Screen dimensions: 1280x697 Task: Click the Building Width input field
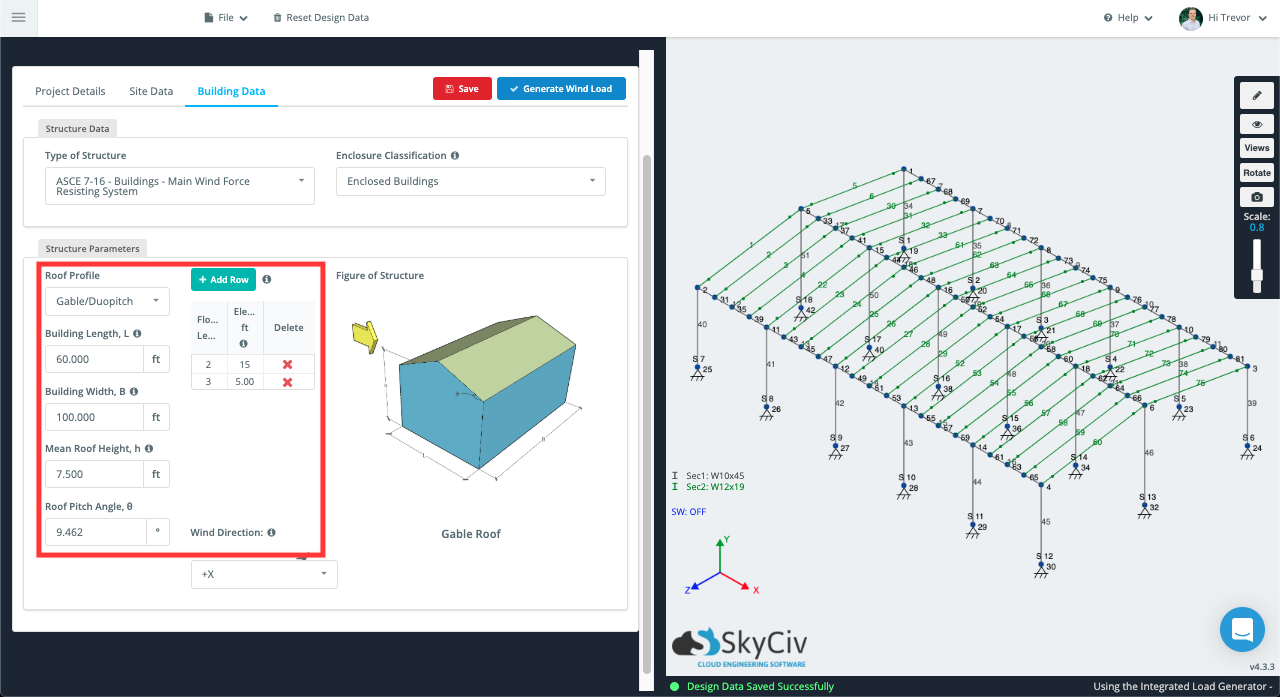point(95,416)
